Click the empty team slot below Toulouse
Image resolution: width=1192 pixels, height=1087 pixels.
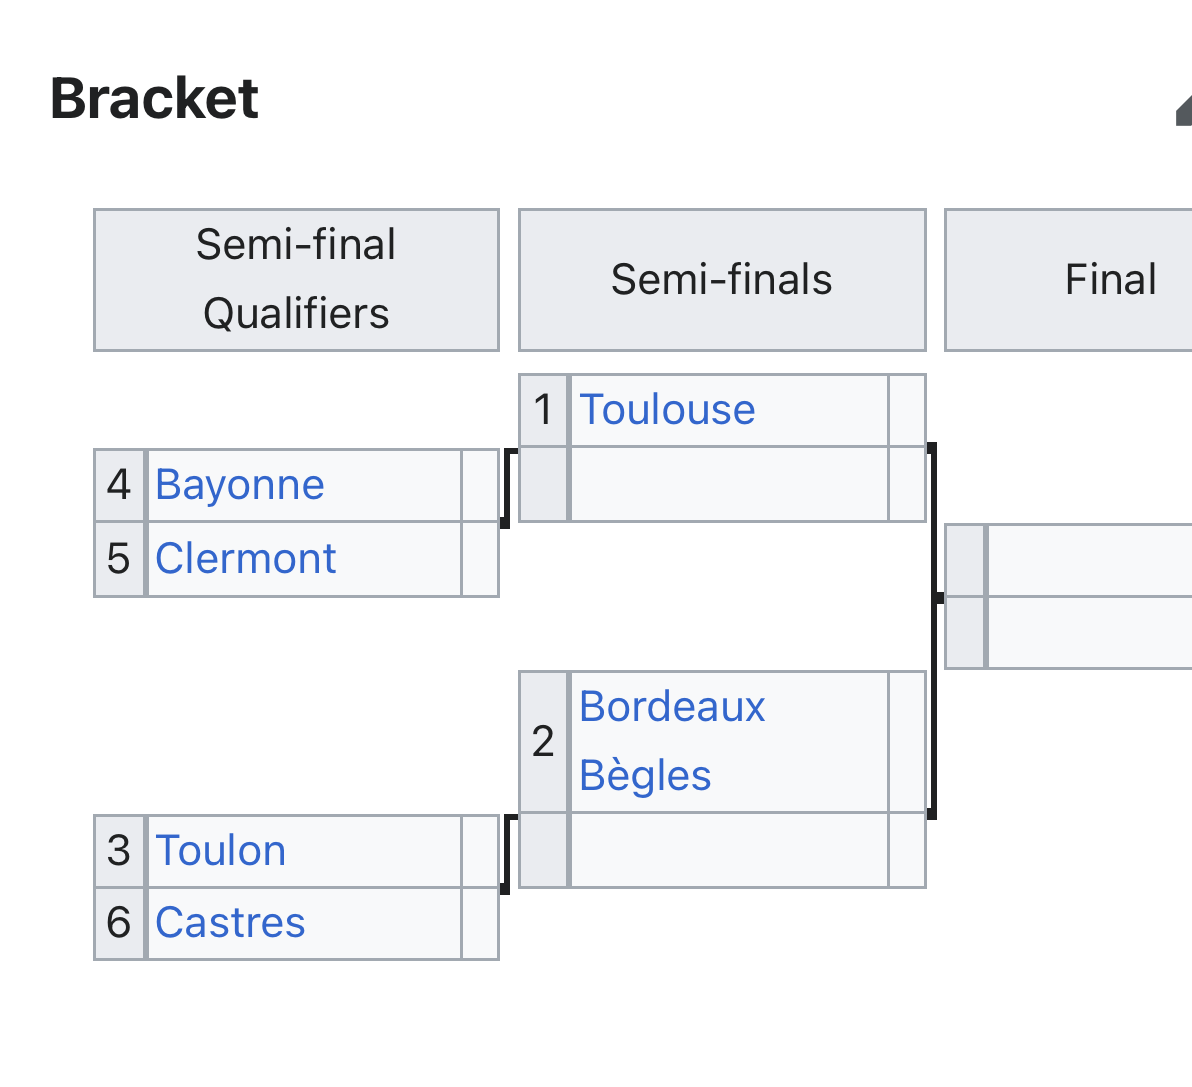click(728, 485)
